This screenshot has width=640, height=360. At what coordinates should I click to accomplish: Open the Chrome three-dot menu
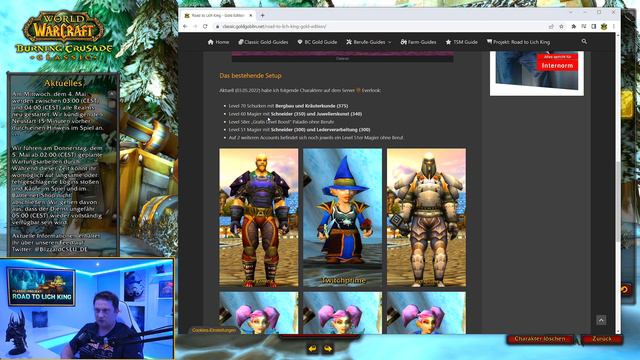point(613,26)
